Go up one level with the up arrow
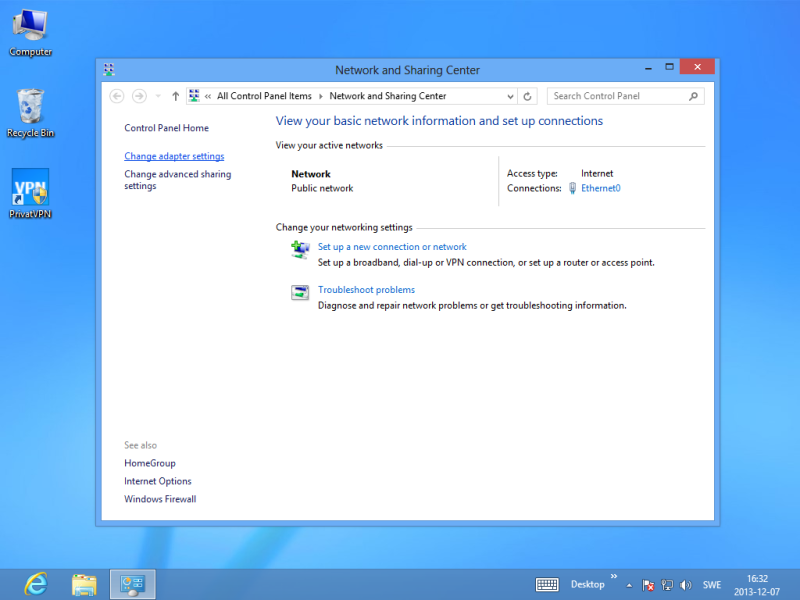The height and width of the screenshot is (600, 800). (176, 96)
